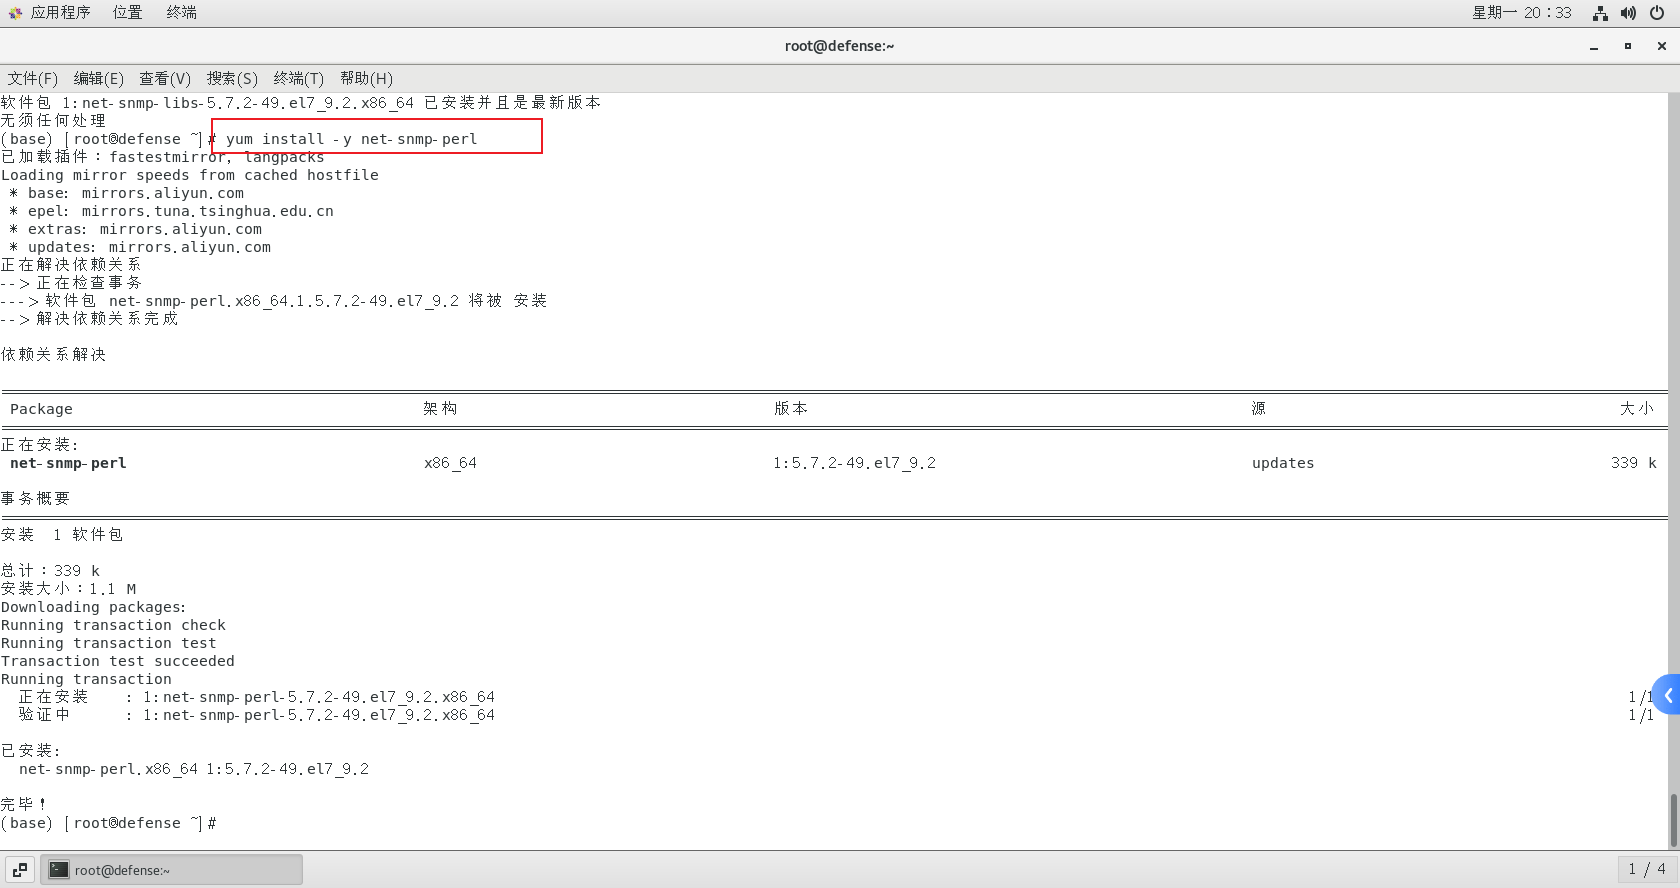Click the 'base: mirrors.aliyun.com' line
Screen dimensions: 1680x888
pos(126,193)
